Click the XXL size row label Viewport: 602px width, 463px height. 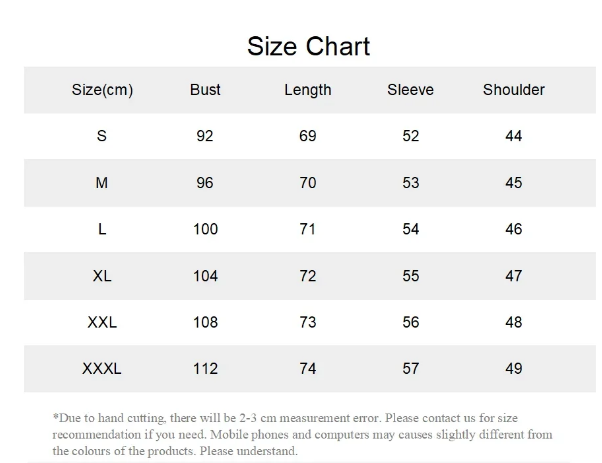(x=102, y=322)
